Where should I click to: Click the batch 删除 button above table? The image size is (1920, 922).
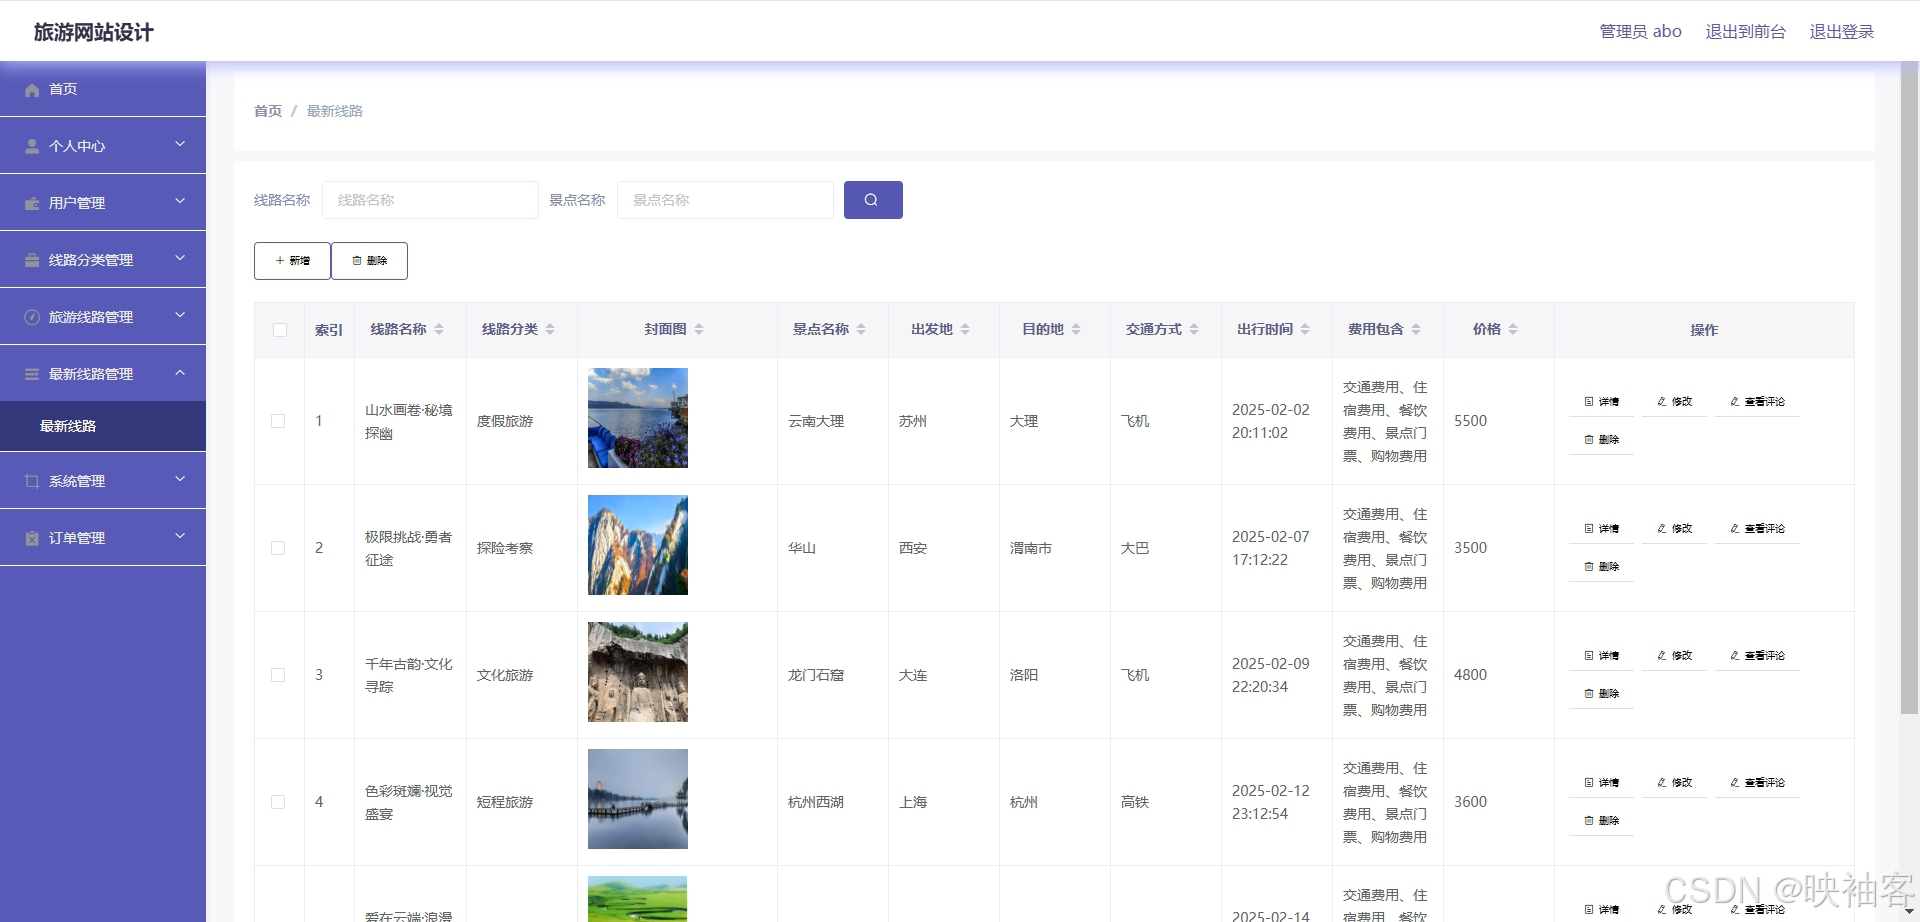pos(369,261)
